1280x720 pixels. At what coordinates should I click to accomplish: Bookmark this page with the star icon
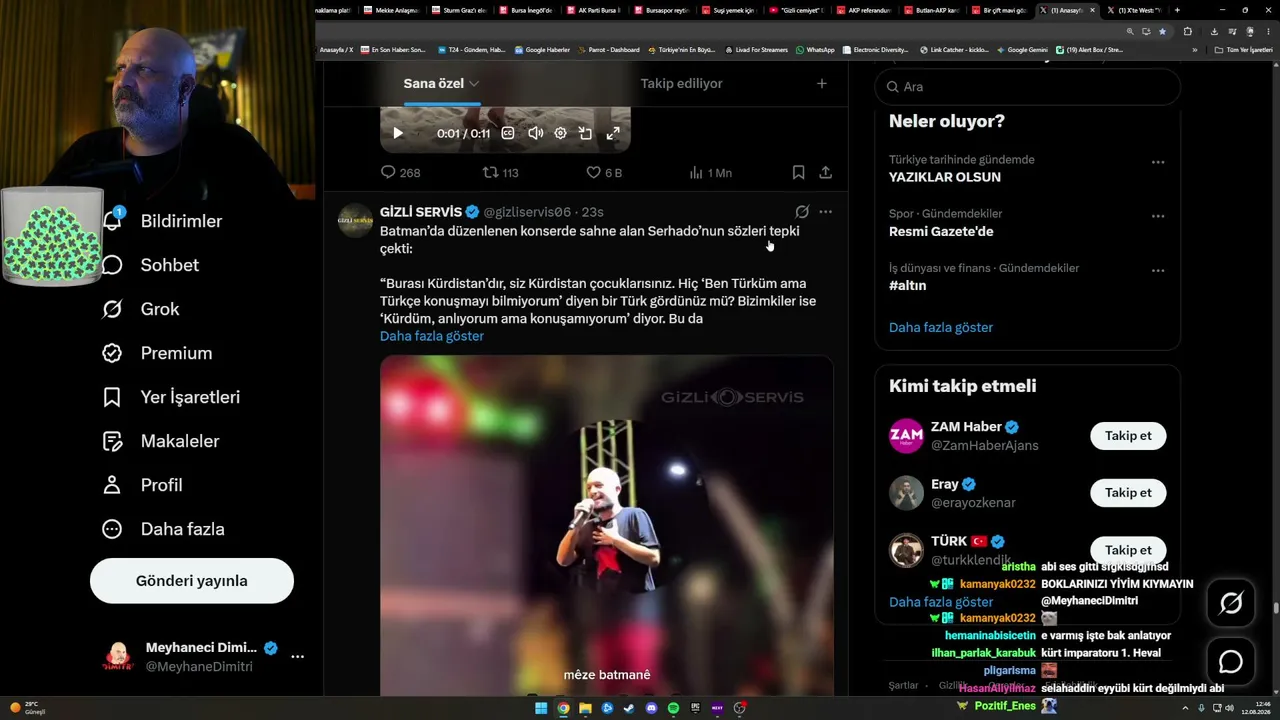(x=1162, y=31)
